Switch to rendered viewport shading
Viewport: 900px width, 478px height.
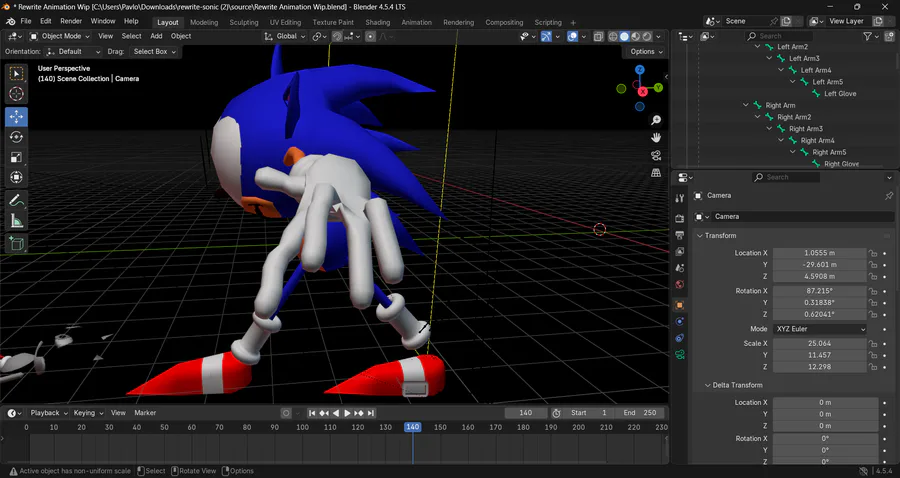647,36
